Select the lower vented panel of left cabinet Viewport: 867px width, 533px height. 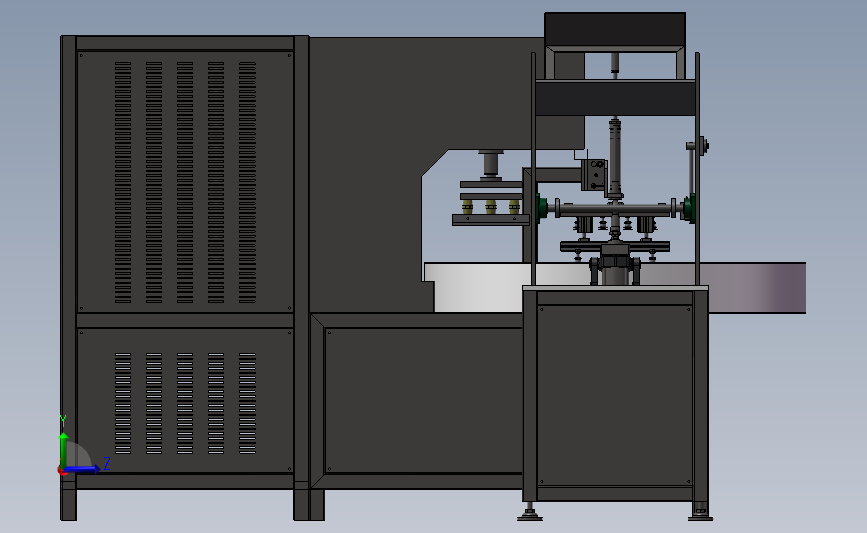click(x=185, y=402)
